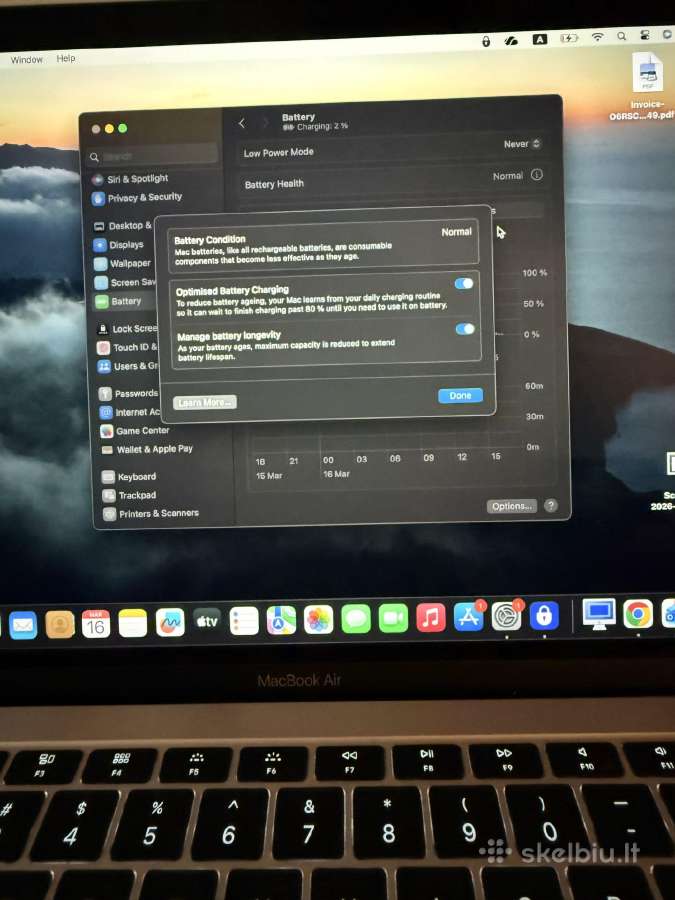
Task: Disable Manage battery longevity switch
Action: 465,329
